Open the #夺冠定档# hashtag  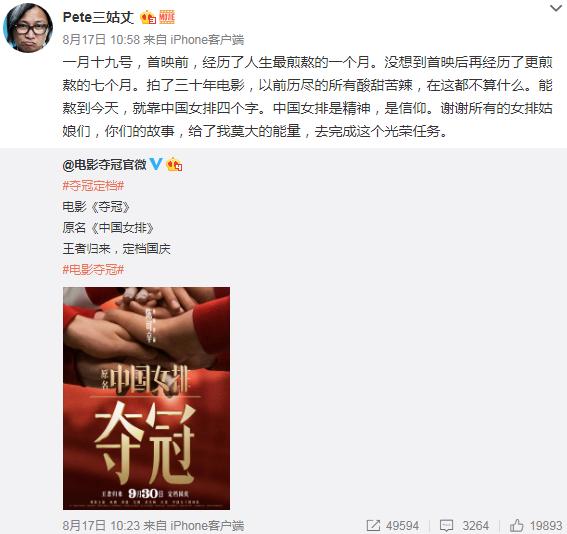coord(93,186)
